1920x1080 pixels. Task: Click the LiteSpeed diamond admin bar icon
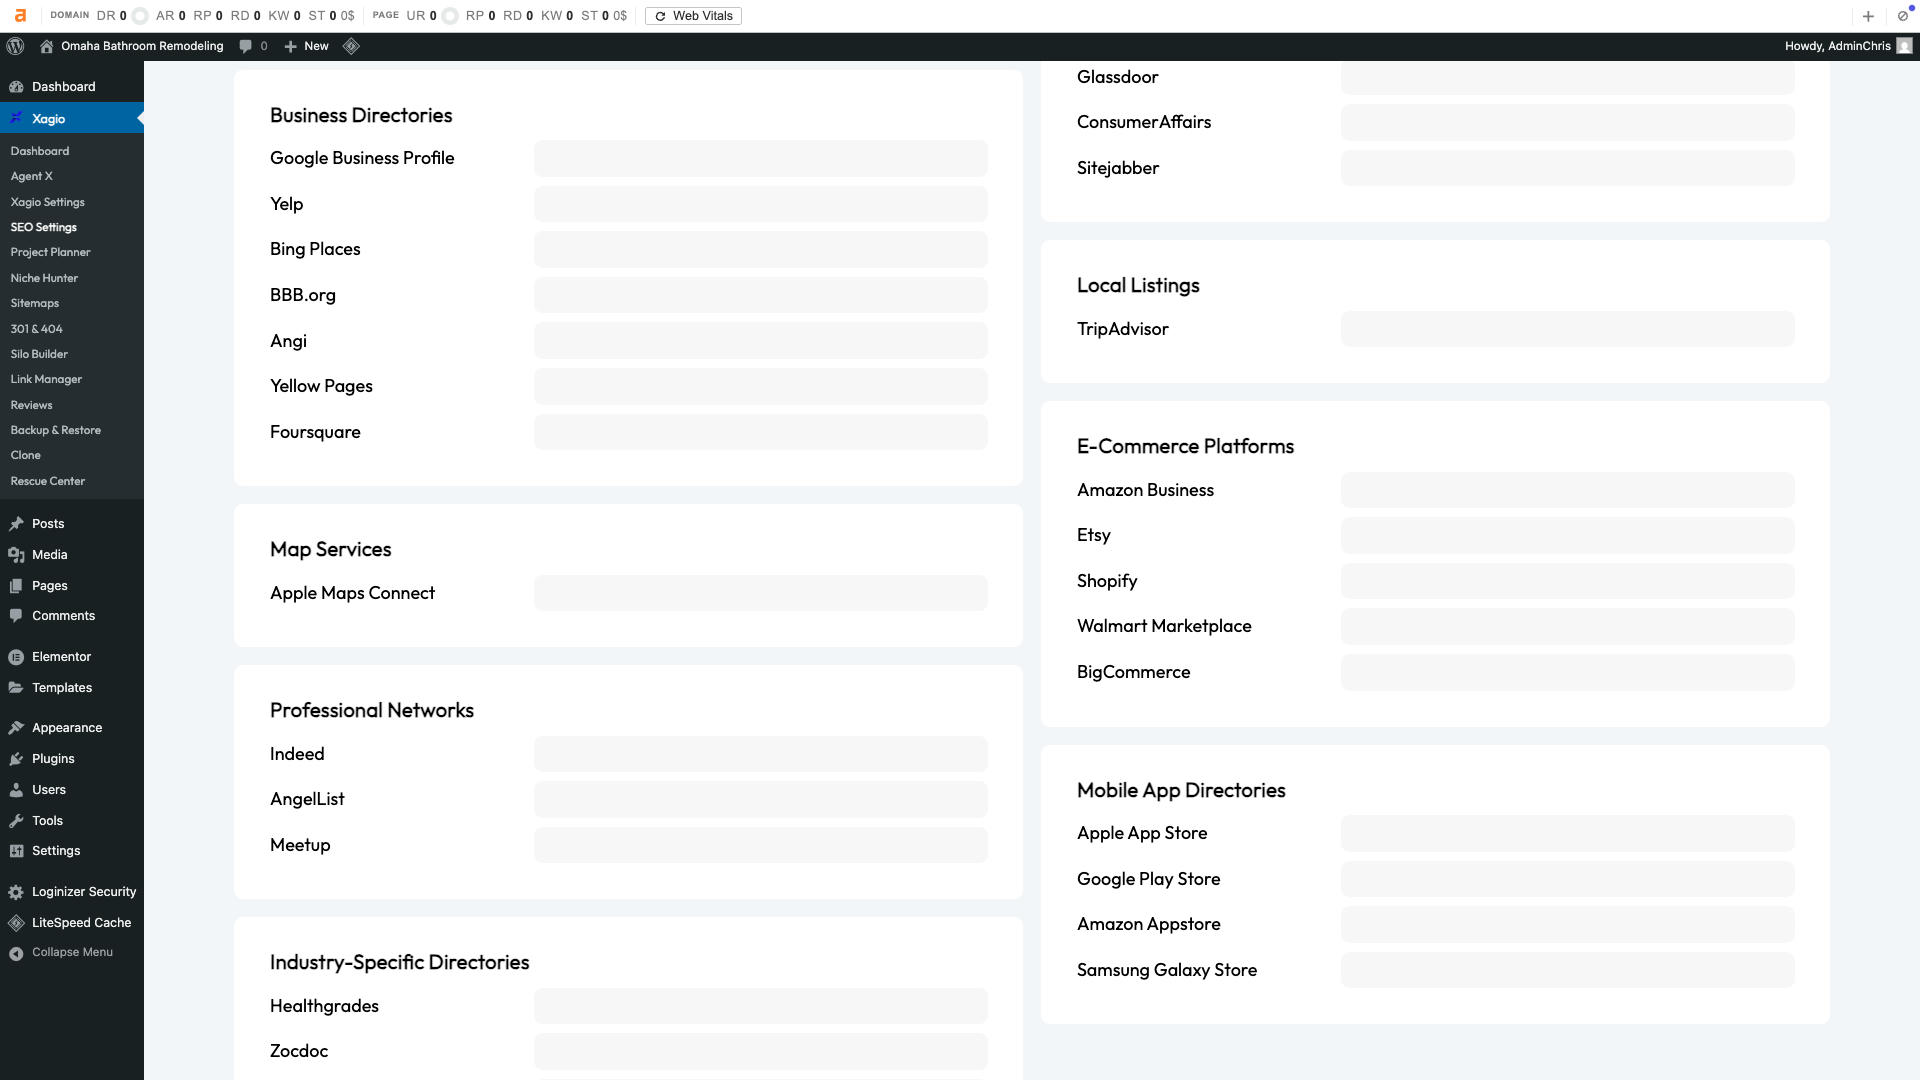[351, 46]
